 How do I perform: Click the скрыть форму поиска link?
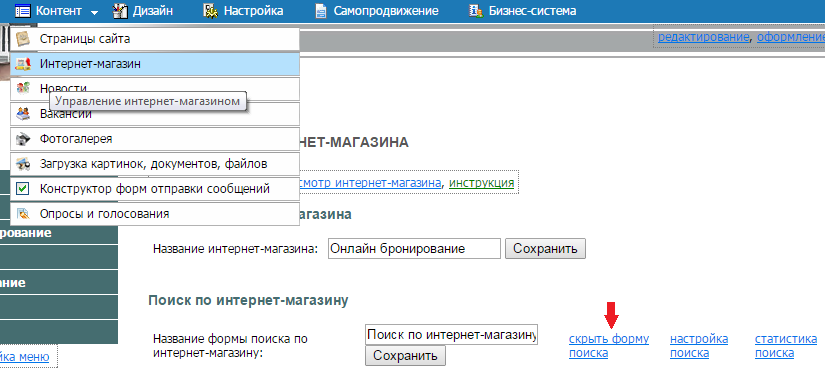(x=609, y=346)
